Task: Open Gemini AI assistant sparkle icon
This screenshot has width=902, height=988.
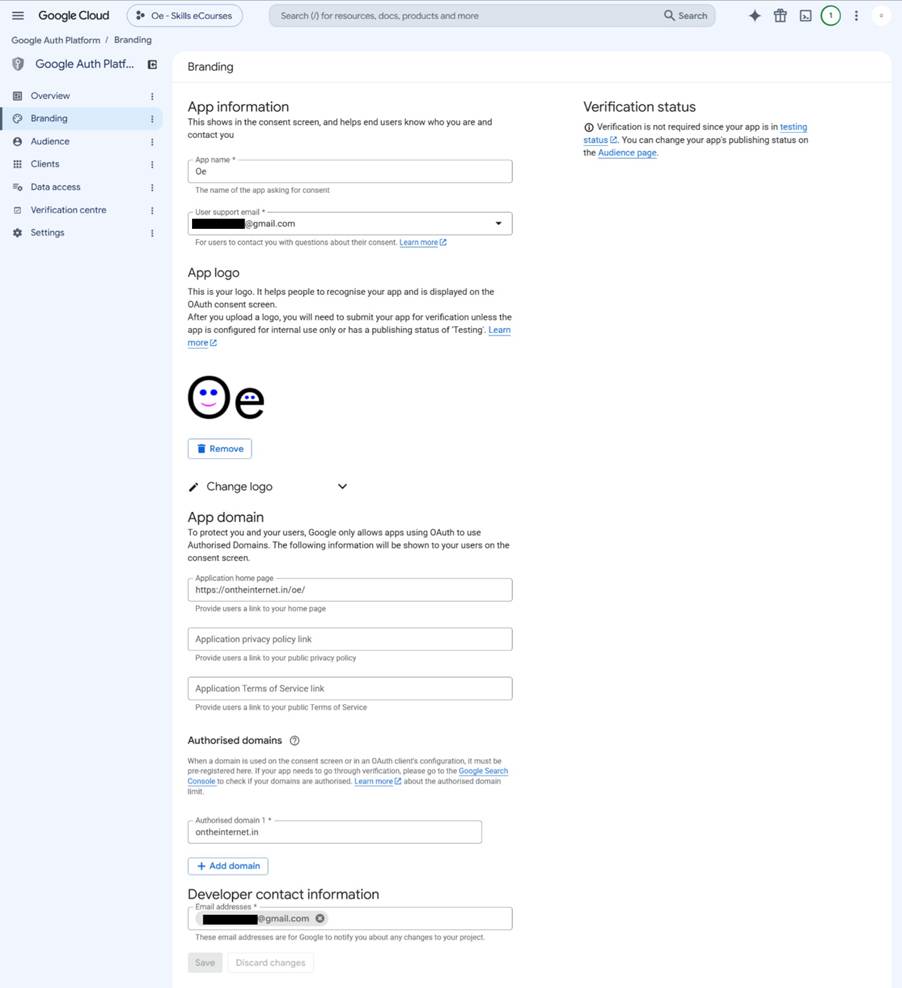Action: point(755,16)
